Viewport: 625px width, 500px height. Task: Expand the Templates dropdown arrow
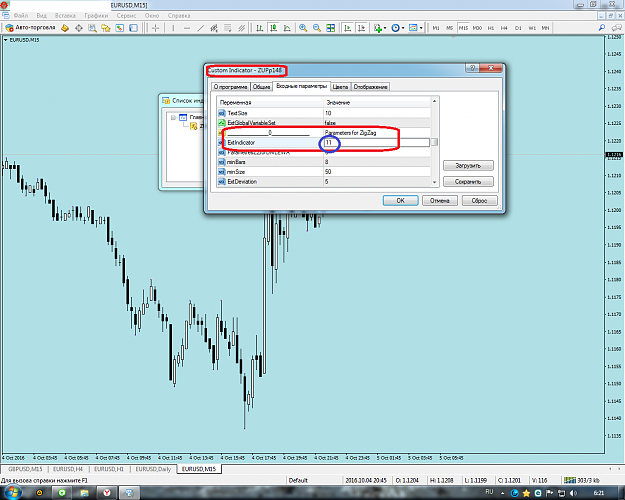click(x=421, y=28)
